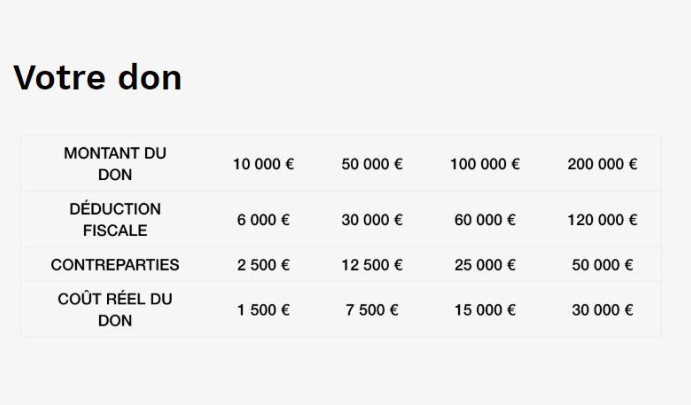Select the "MONTANT DU DON" row header
The width and height of the screenshot is (691, 405).
click(115, 164)
